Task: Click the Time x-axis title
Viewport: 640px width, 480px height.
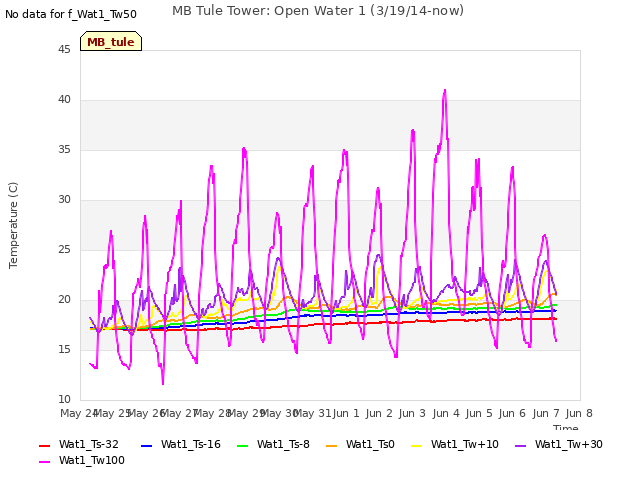Action: [x=566, y=427]
